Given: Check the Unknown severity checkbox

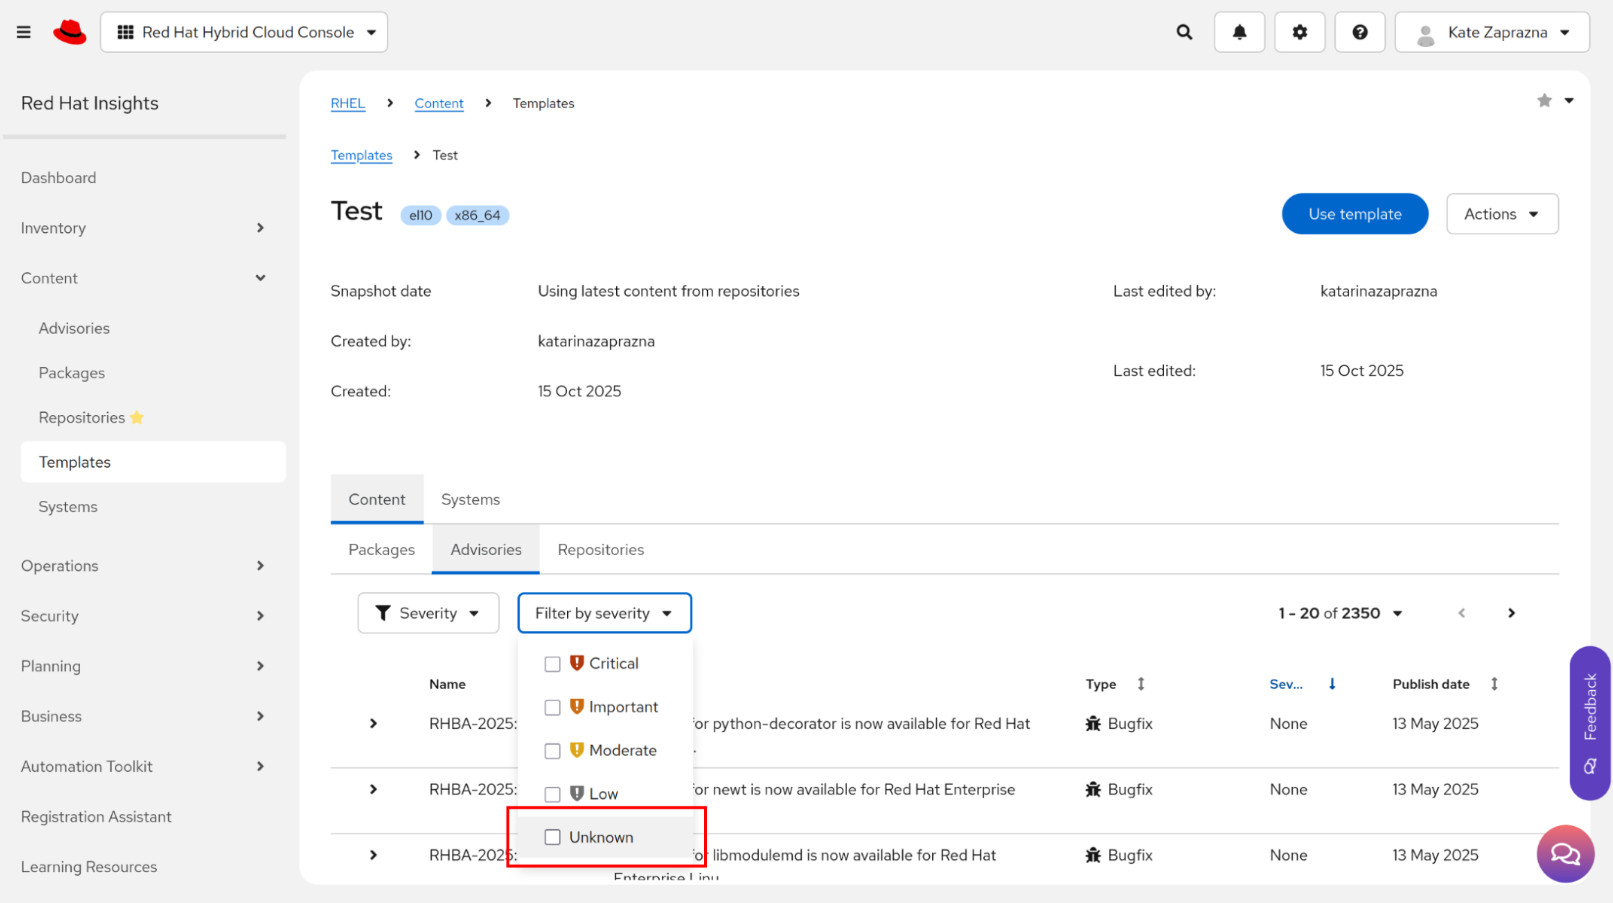Looking at the screenshot, I should [x=552, y=837].
